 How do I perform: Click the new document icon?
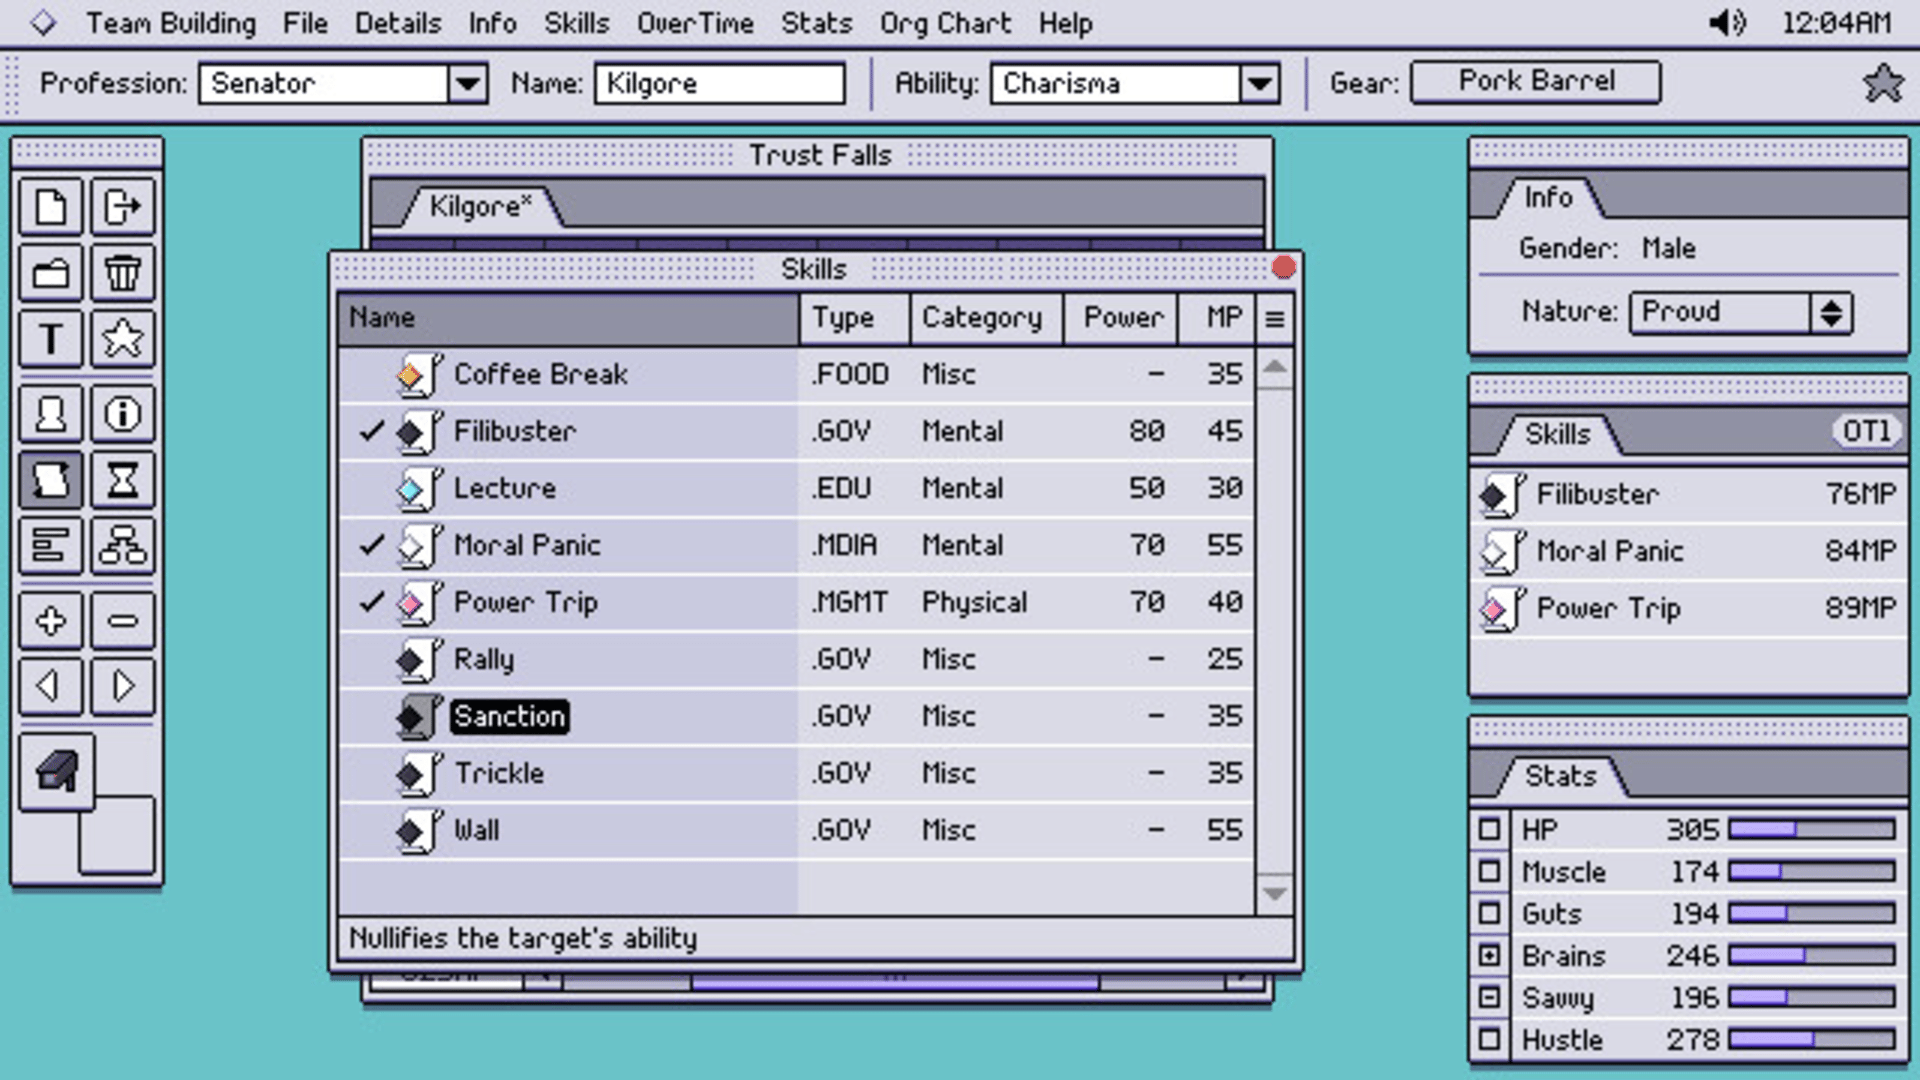pos(50,207)
